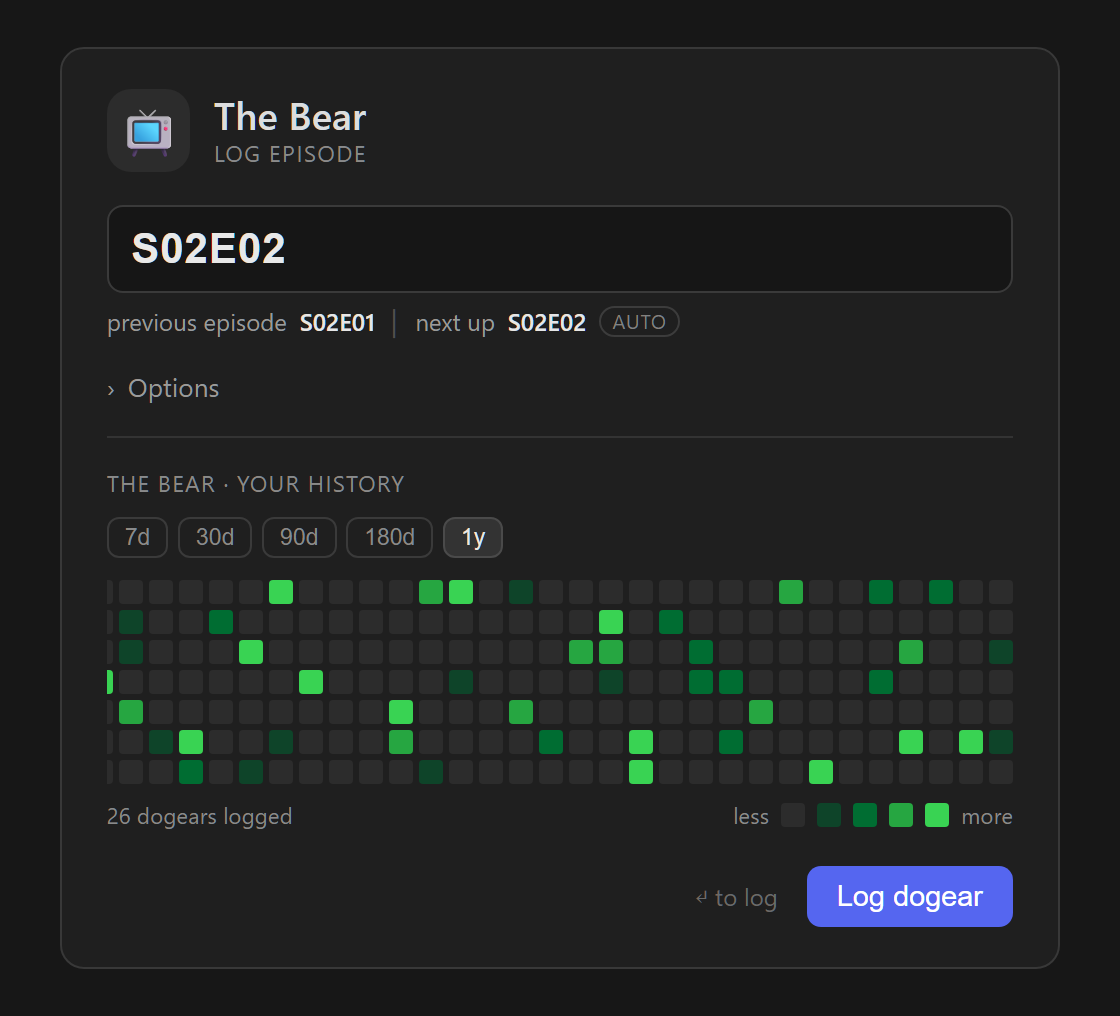Click the medium green third legend swatch
1120x1016 pixels.
tap(864, 815)
